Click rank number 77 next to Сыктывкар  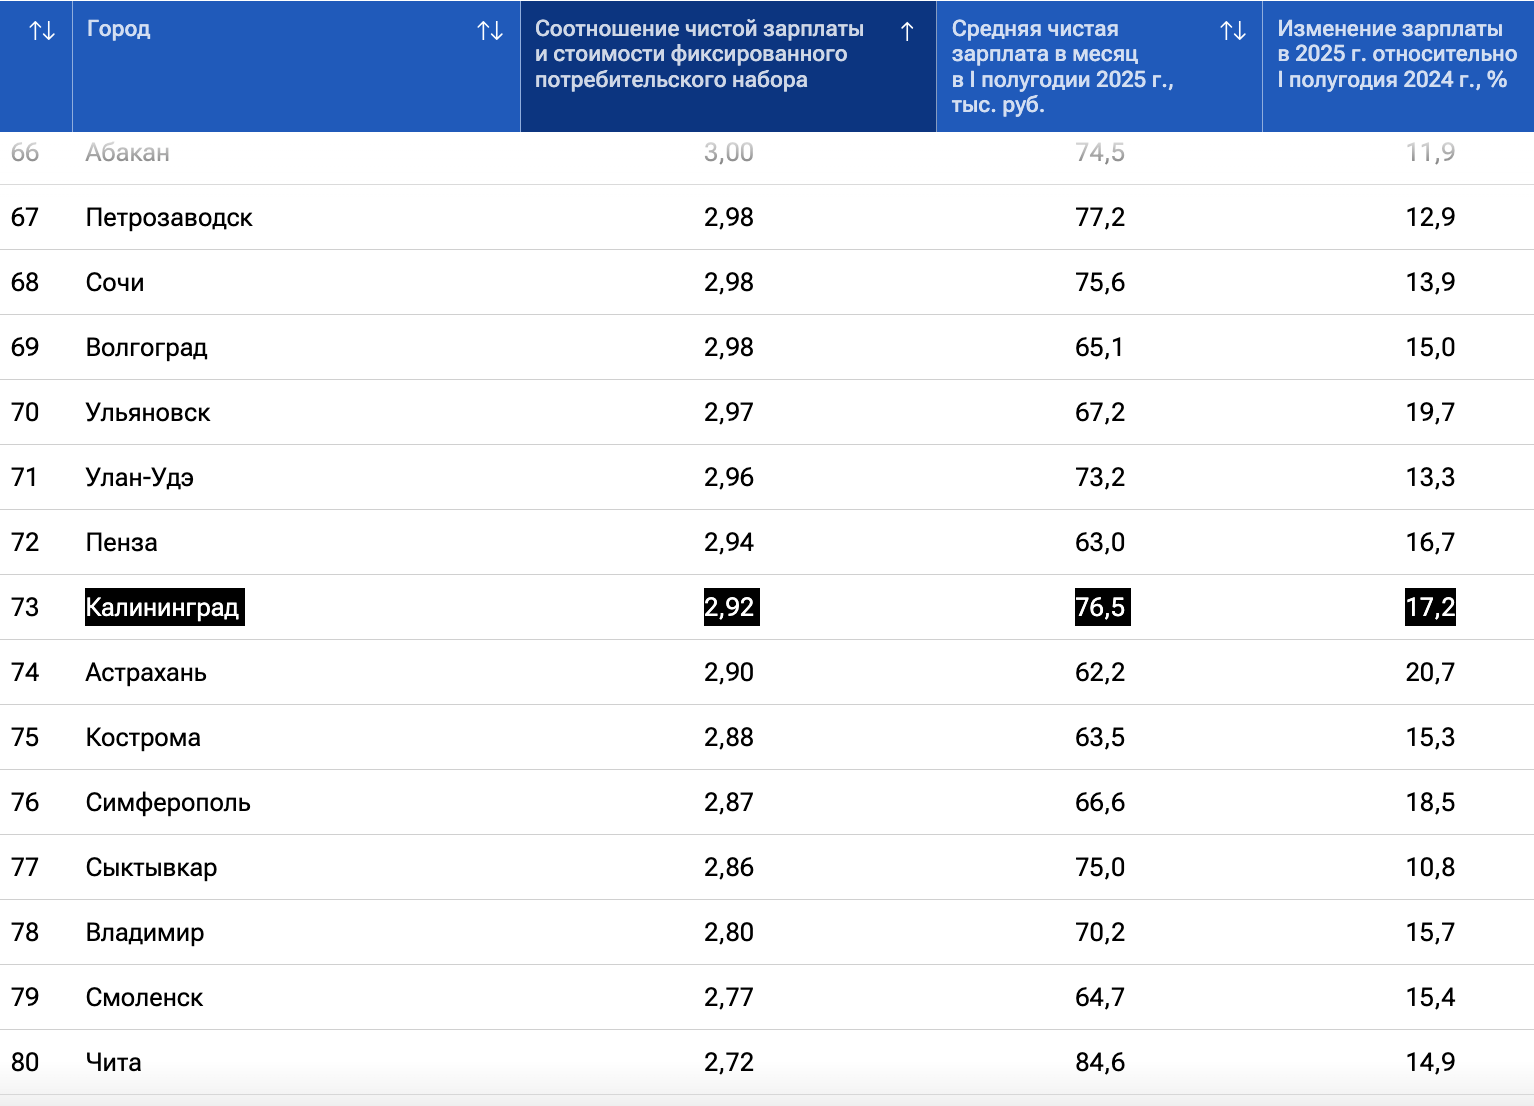pyautogui.click(x=25, y=867)
